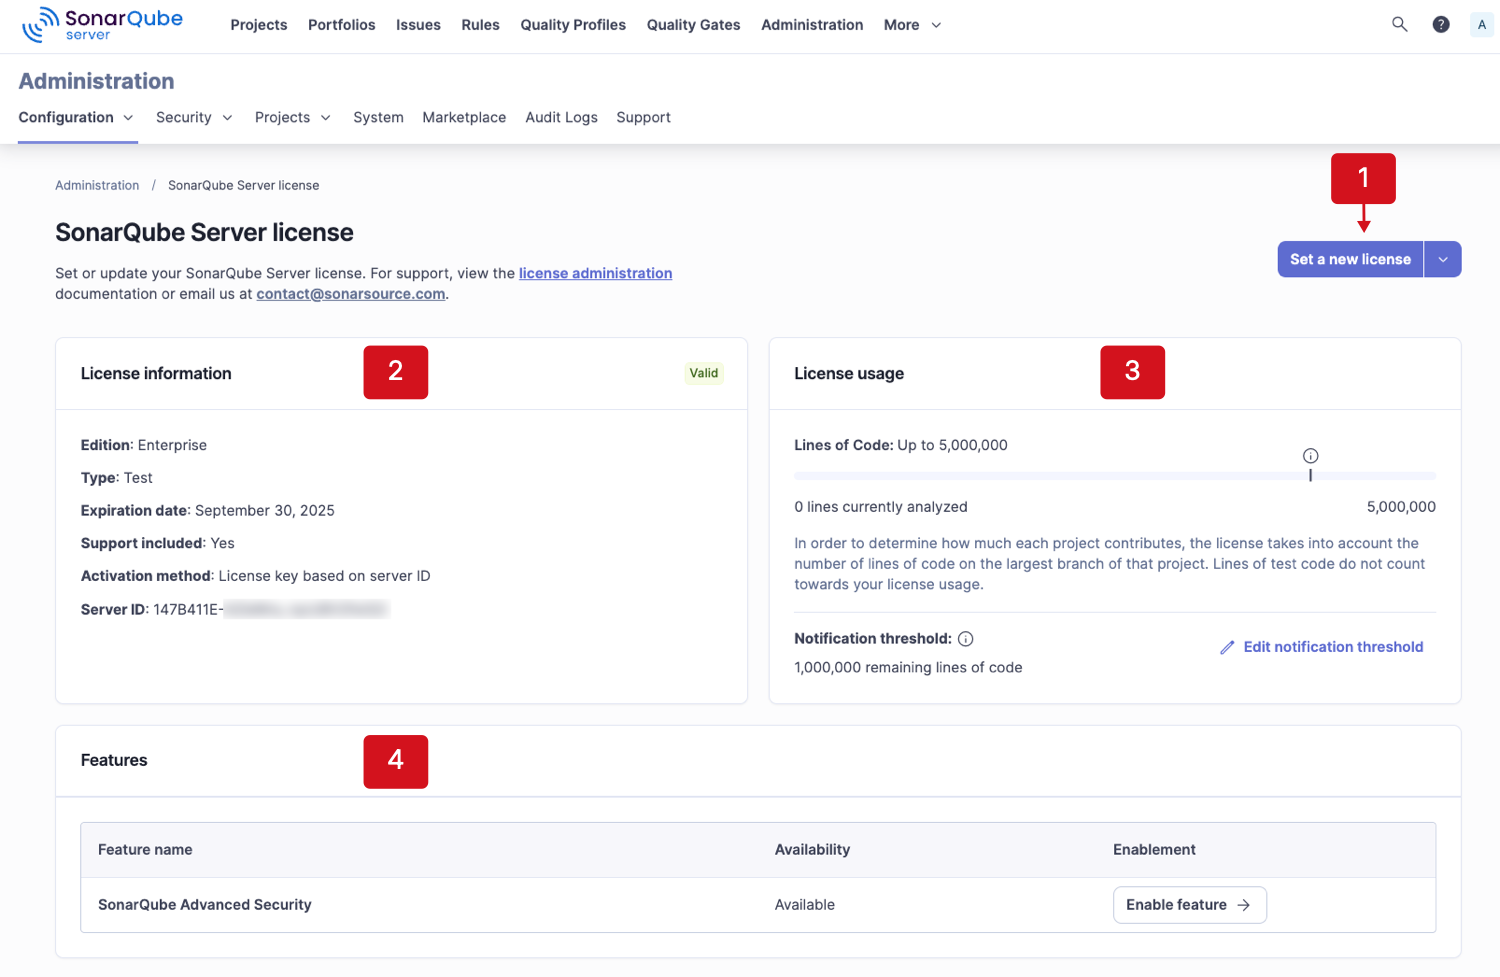The height and width of the screenshot is (977, 1500).
Task: Navigate to Quality Gates
Action: [693, 25]
